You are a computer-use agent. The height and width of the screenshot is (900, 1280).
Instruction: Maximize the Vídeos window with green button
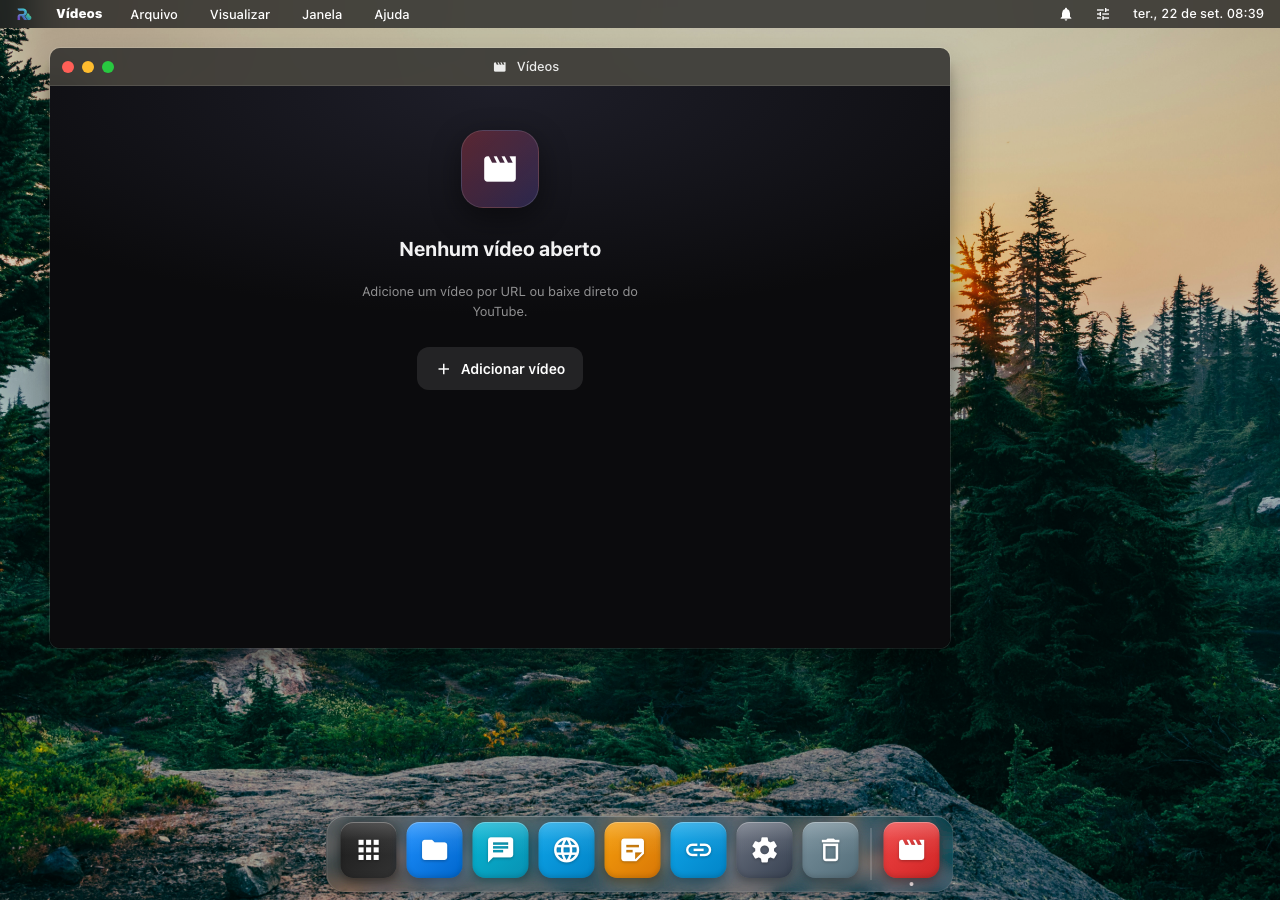tap(108, 67)
